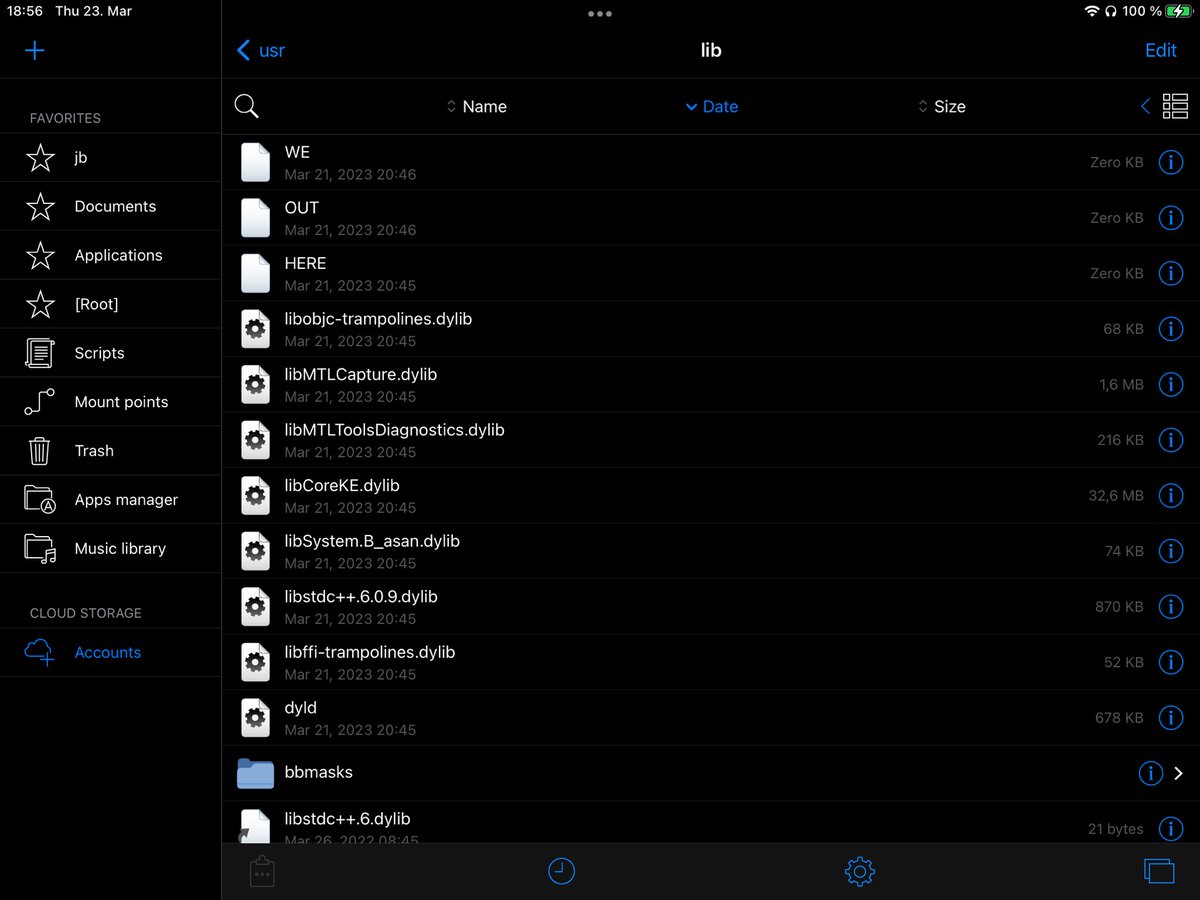The image size is (1200, 900).
Task: Show info for libstdc++.6.dylib
Action: click(x=1171, y=828)
